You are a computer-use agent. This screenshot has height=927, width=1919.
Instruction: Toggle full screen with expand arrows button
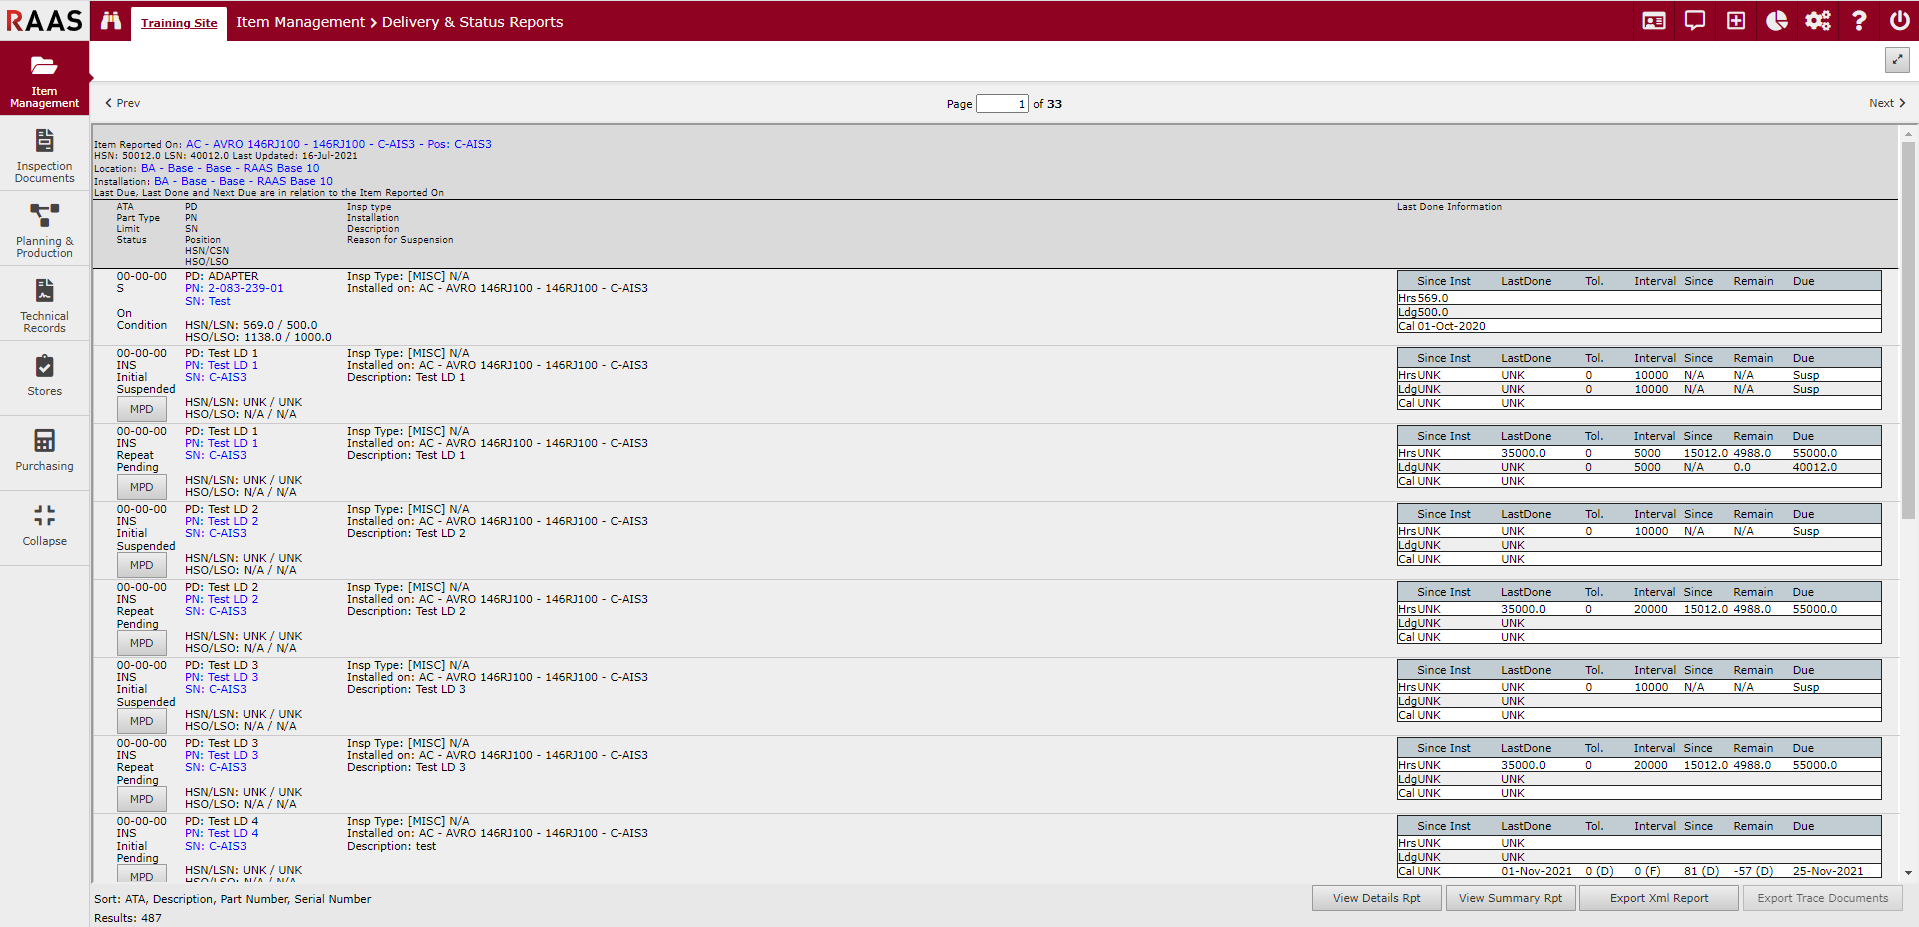[1897, 60]
